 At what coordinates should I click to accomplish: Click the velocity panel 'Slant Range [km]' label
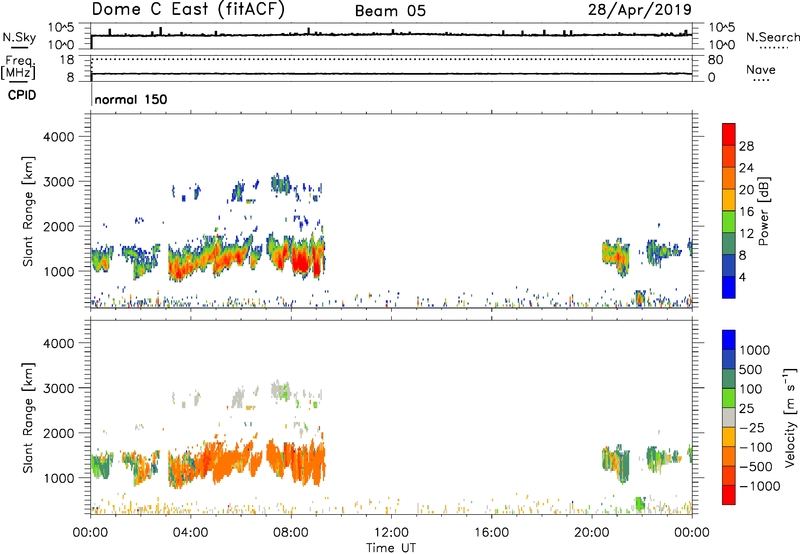(28, 418)
